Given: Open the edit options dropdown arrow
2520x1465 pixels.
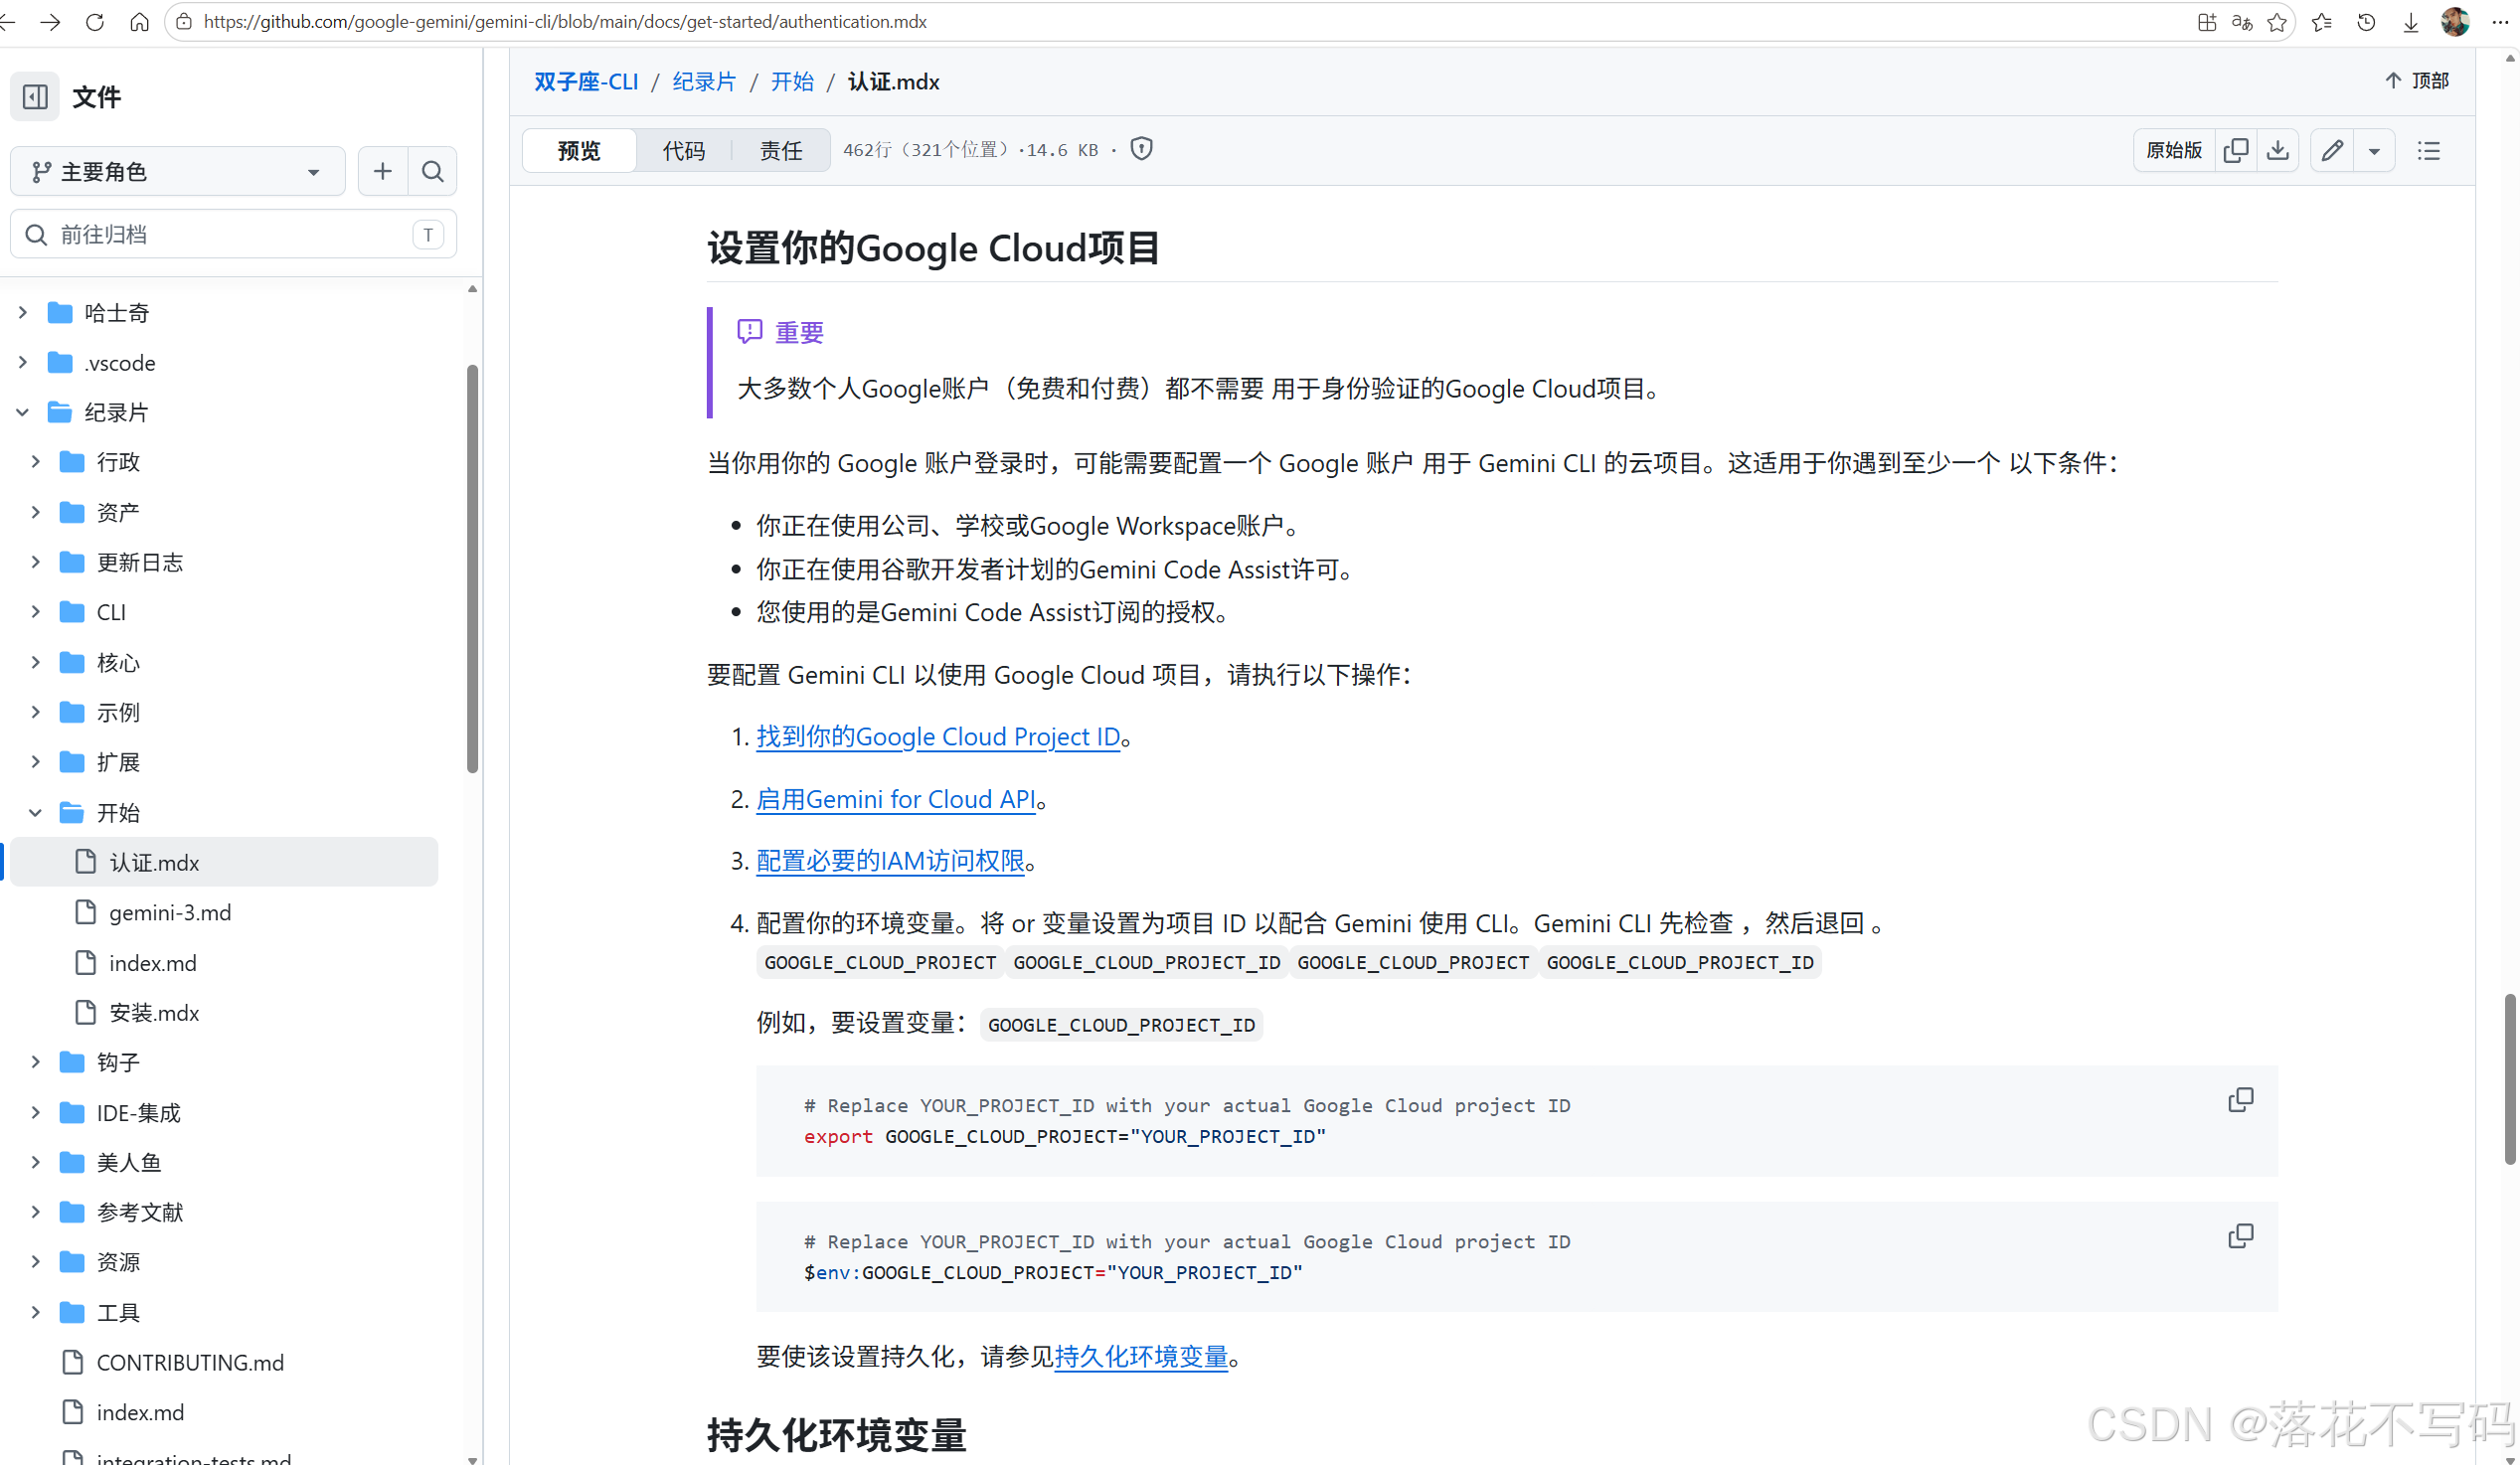Looking at the screenshot, I should pos(2374,150).
